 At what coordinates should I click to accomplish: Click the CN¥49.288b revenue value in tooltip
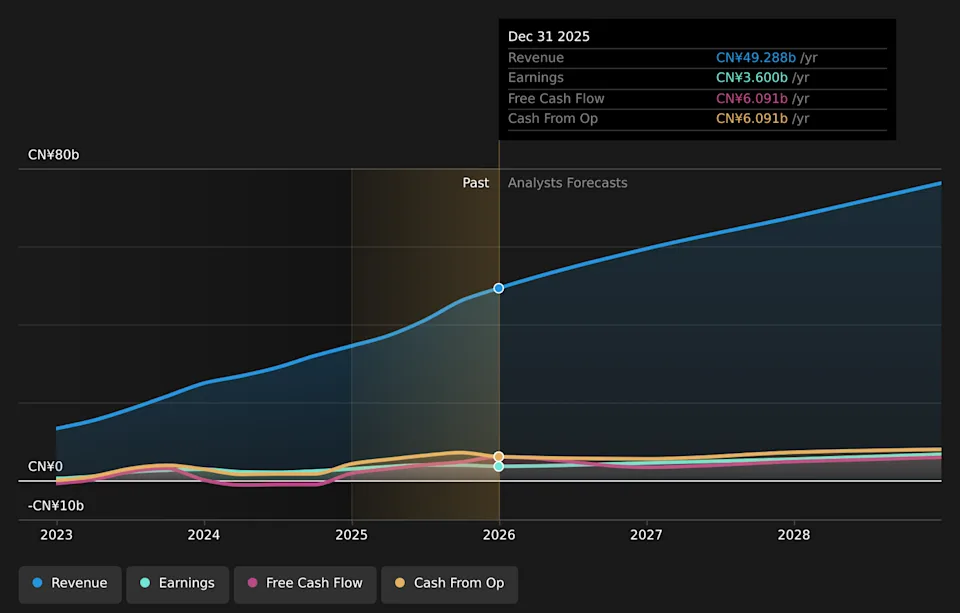(x=756, y=58)
